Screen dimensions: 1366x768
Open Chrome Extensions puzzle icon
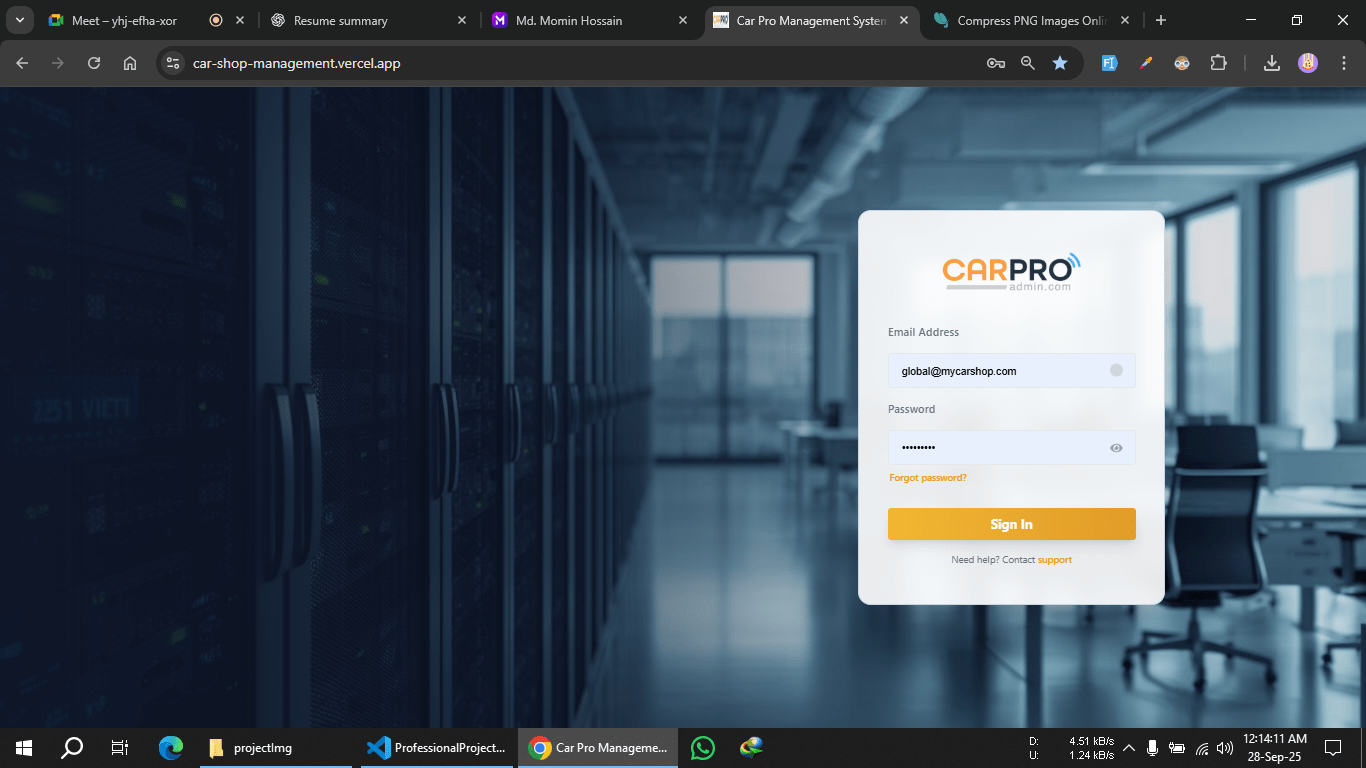click(1218, 63)
